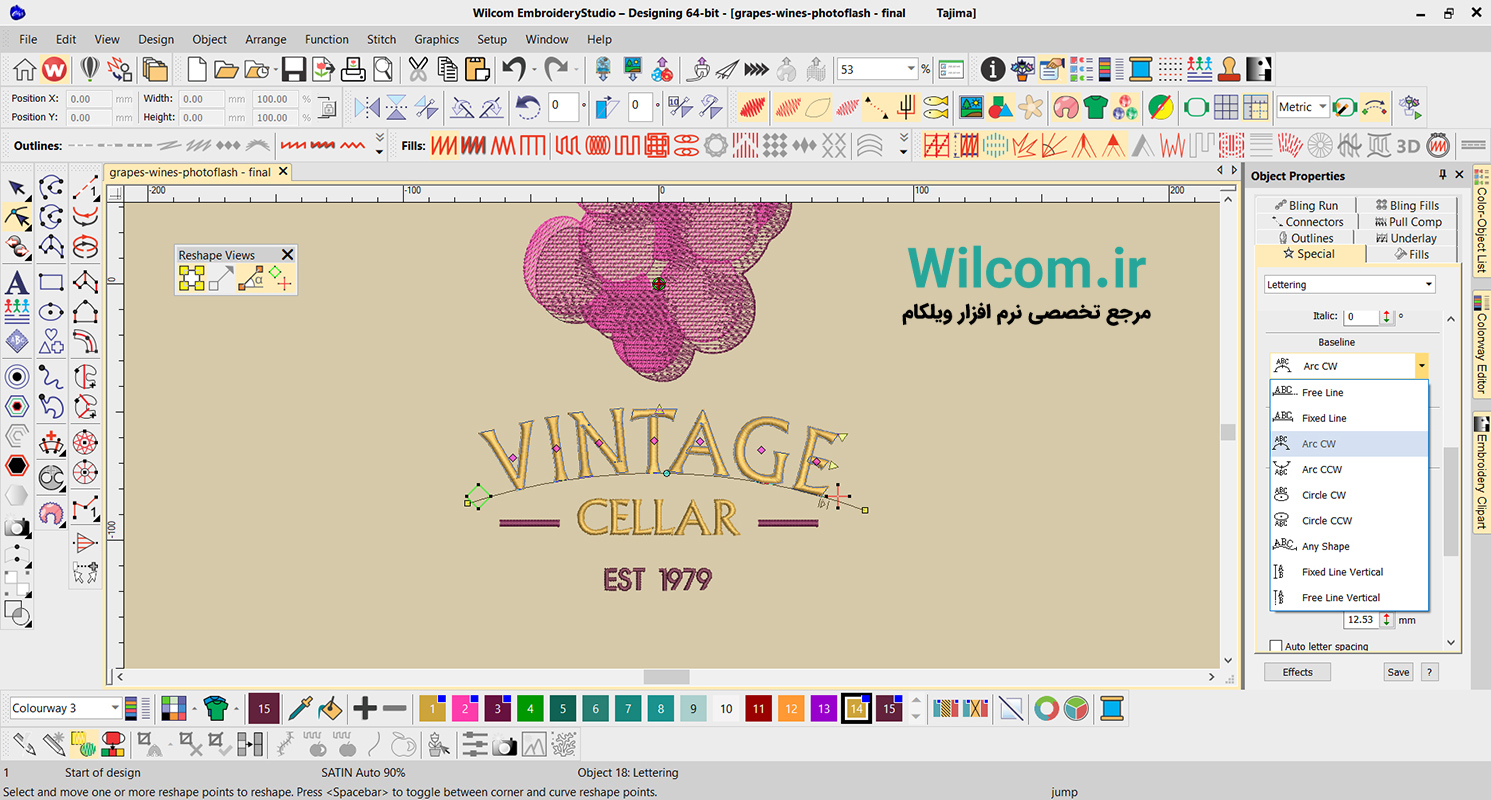Select the Lettering 'A' tool
The image size is (1491, 800).
(17, 283)
